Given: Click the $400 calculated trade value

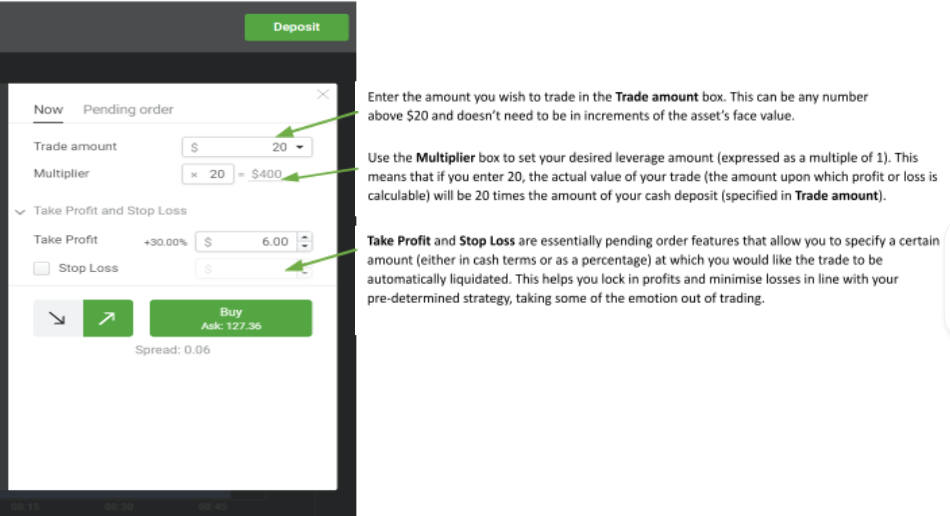Looking at the screenshot, I should [x=266, y=174].
